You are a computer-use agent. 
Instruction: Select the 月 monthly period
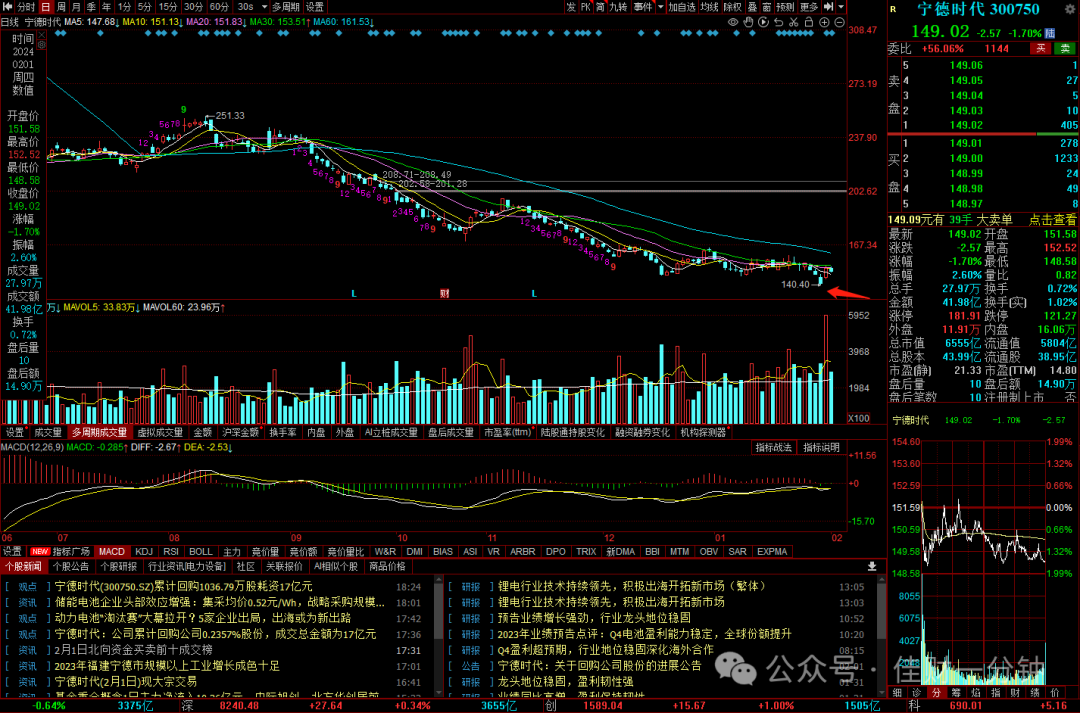76,7
